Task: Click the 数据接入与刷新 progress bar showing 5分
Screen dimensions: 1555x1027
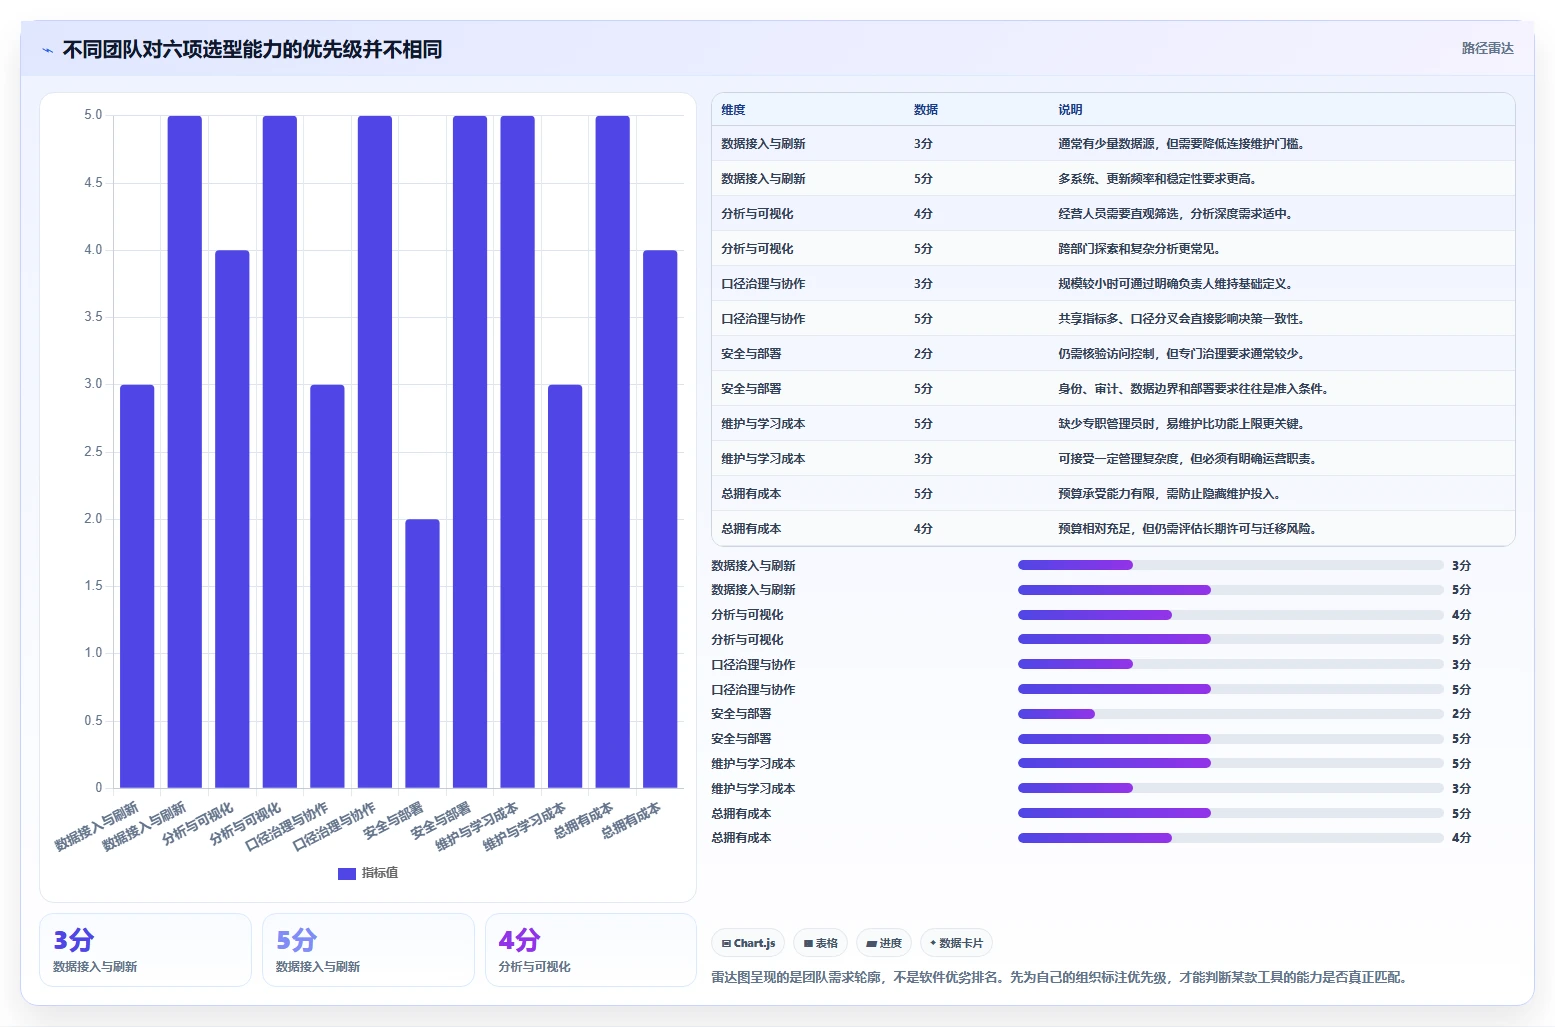Action: coord(1230,590)
